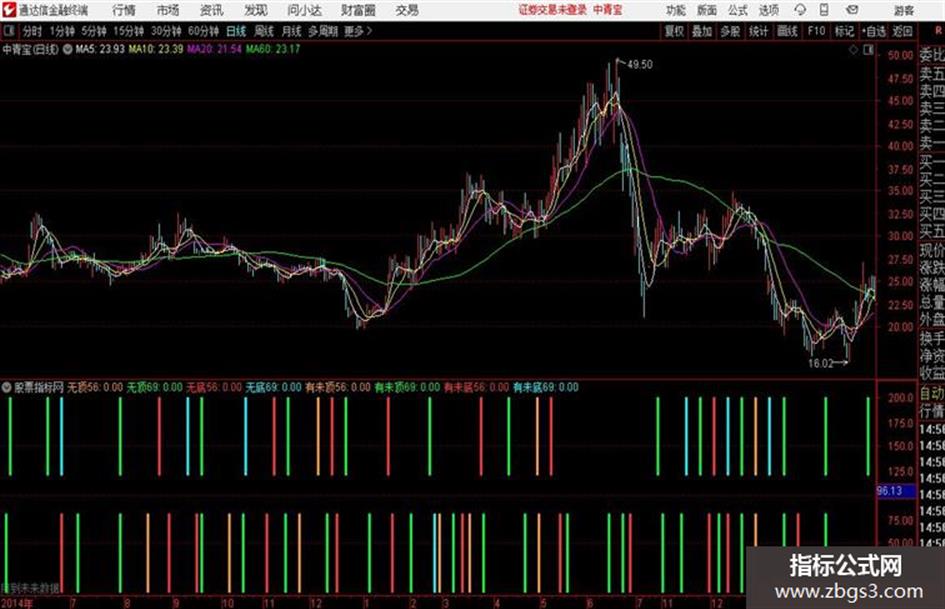The height and width of the screenshot is (609, 945).
Task: Click the MA60: 23.17 indicator value
Action: 272,49
